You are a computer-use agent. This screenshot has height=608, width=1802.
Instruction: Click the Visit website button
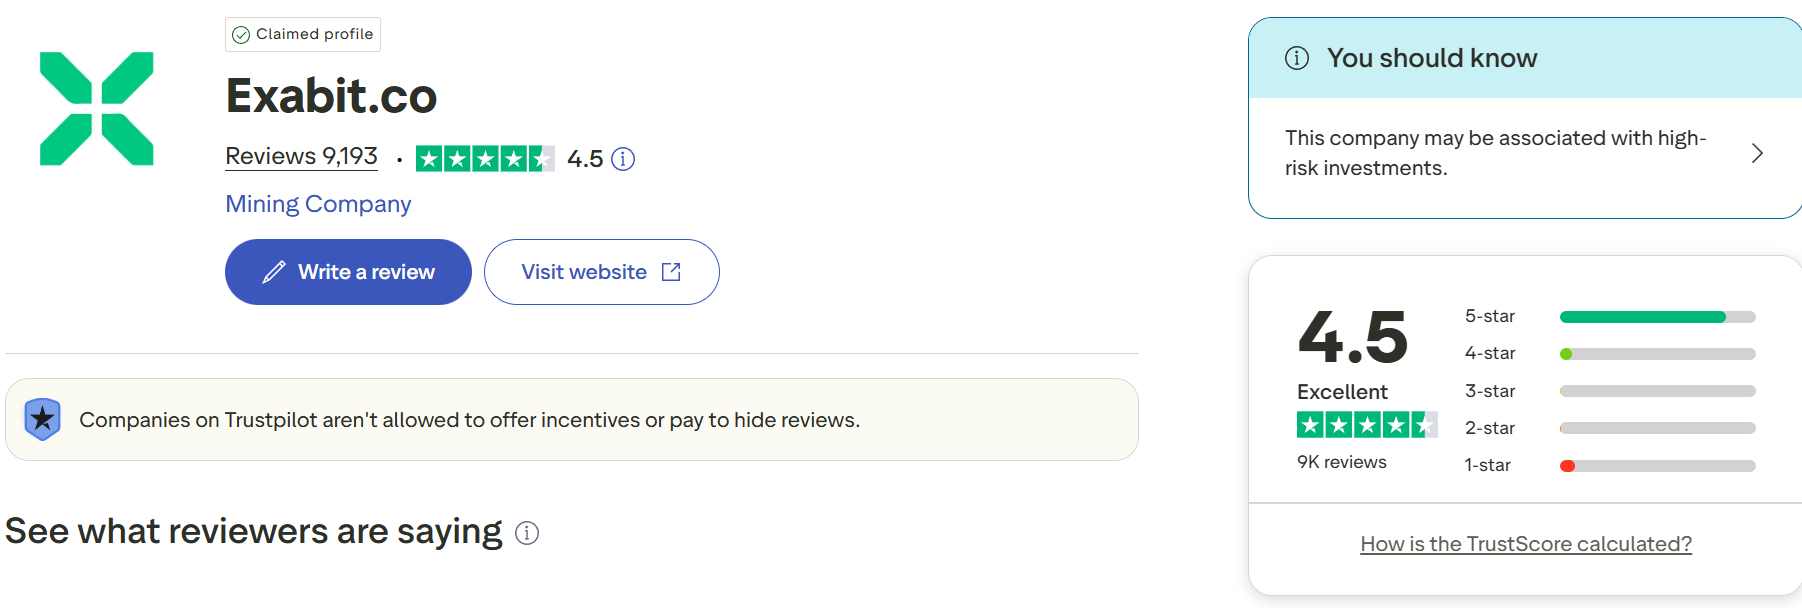[x=601, y=272]
